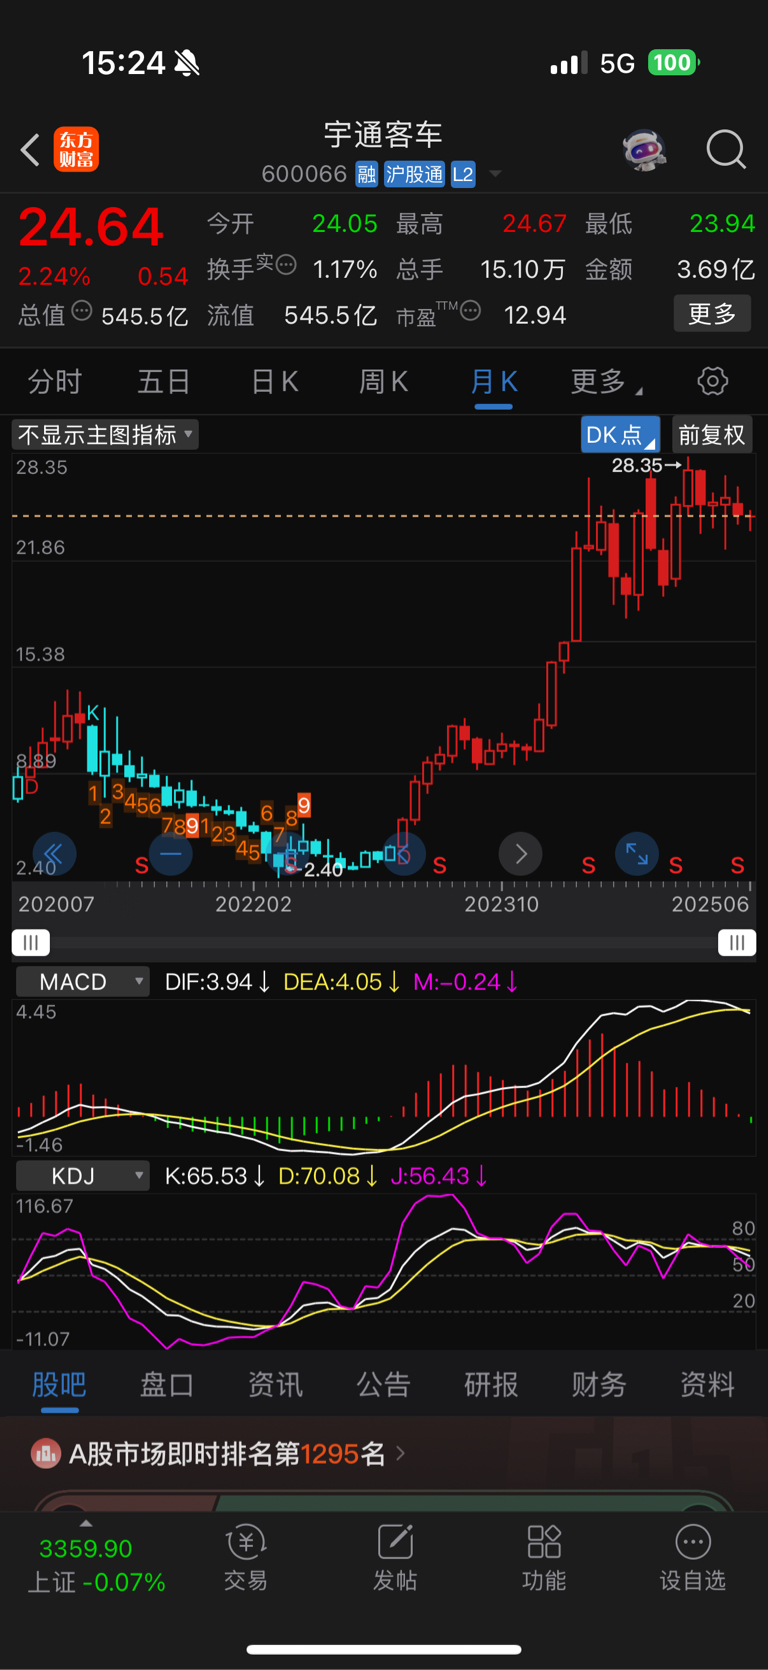
Task: Open the 资料 company profile tab
Action: tap(707, 1384)
